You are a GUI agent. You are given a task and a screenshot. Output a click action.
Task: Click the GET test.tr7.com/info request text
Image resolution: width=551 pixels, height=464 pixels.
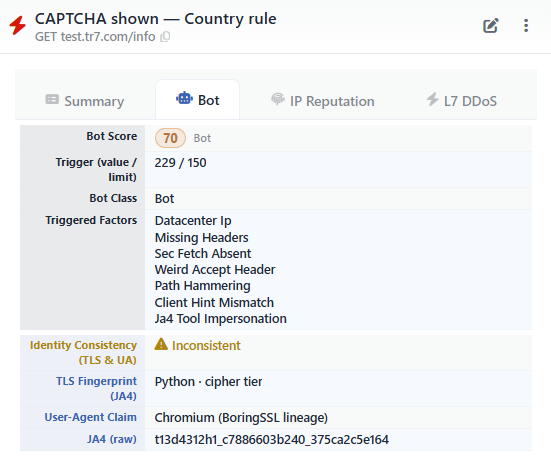(x=95, y=37)
